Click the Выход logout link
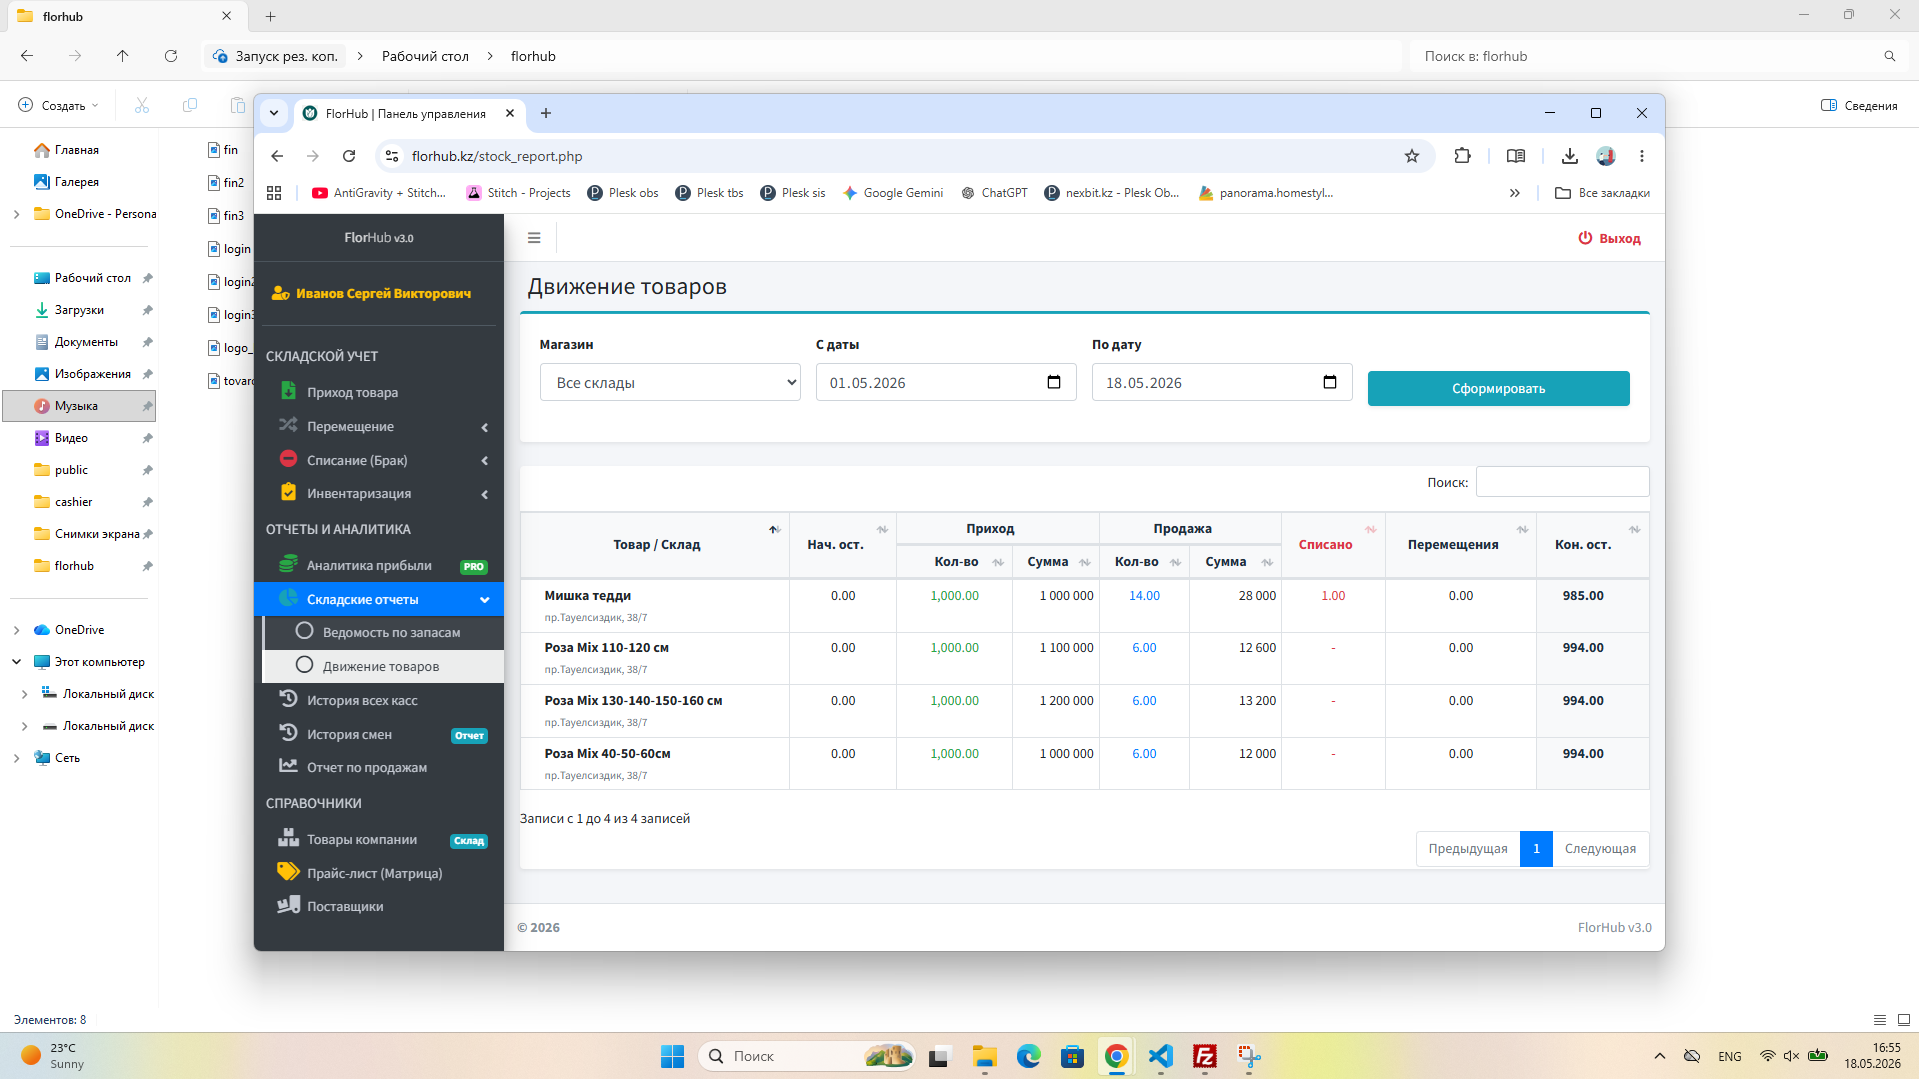1919x1079 pixels. coord(1609,238)
